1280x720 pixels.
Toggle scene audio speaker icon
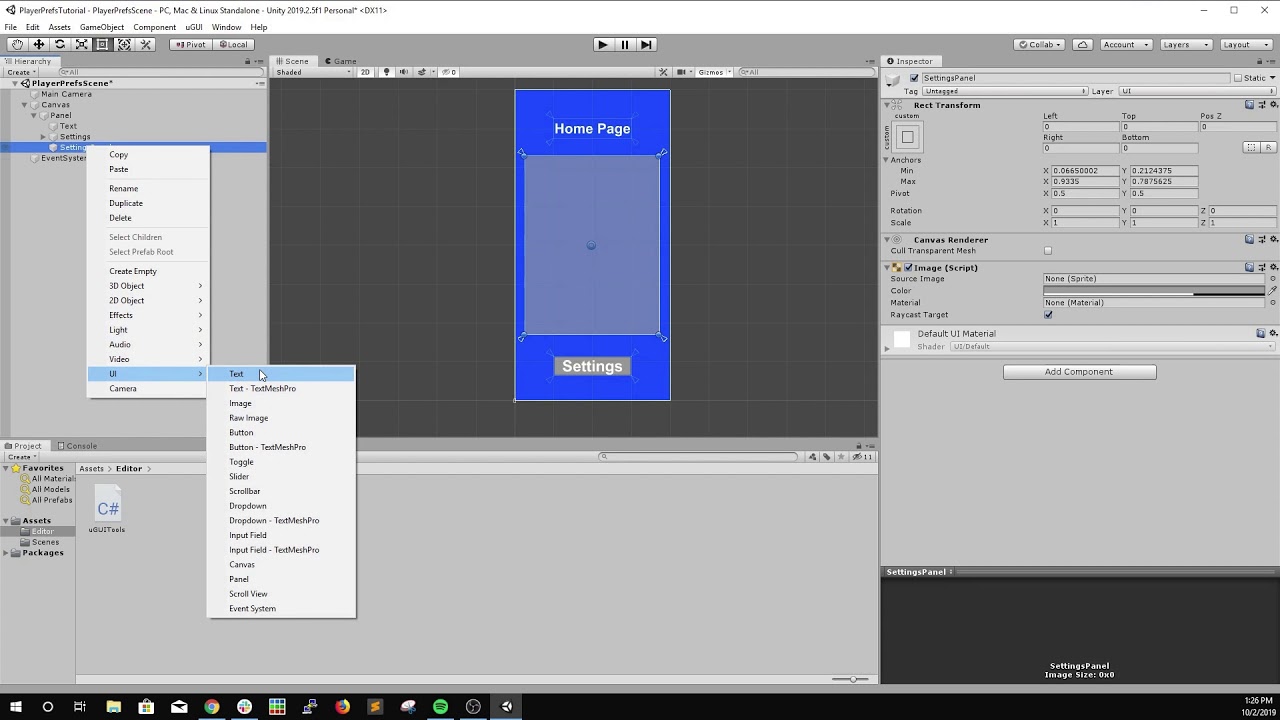coord(402,72)
